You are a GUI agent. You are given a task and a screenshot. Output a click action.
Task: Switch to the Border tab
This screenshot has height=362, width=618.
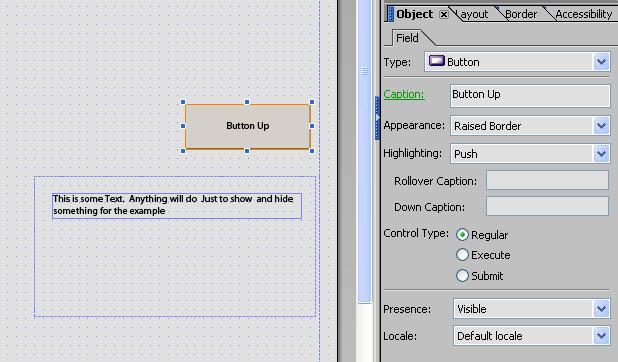[x=521, y=15]
